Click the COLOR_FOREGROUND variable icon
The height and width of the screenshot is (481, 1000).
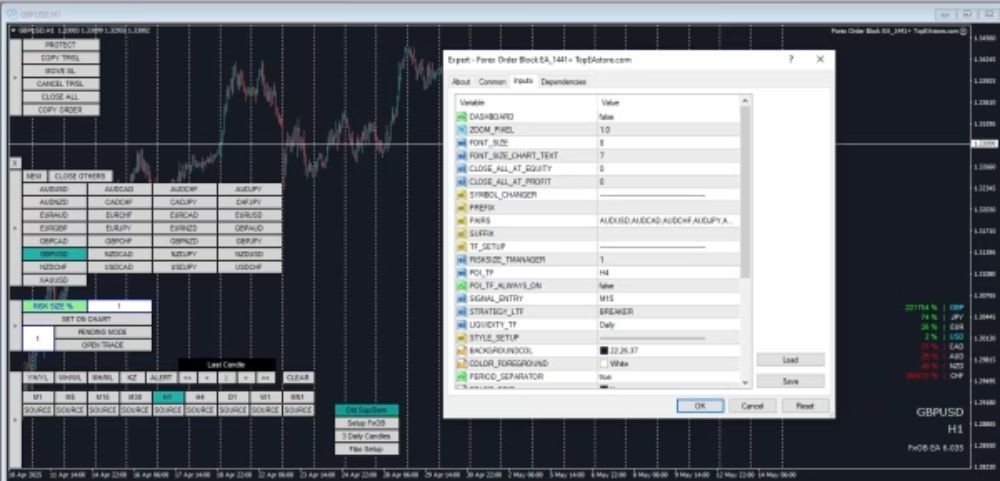tap(462, 363)
